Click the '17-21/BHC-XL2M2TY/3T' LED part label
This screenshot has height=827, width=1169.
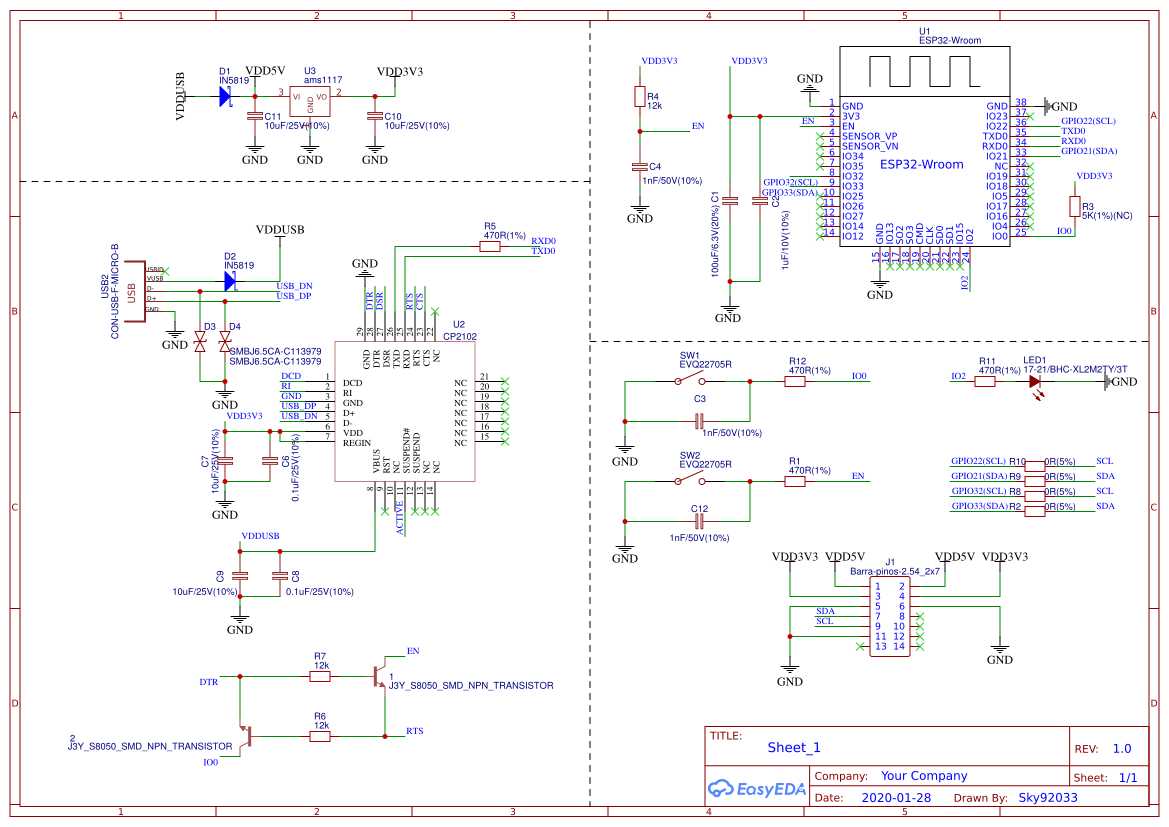click(x=1075, y=369)
